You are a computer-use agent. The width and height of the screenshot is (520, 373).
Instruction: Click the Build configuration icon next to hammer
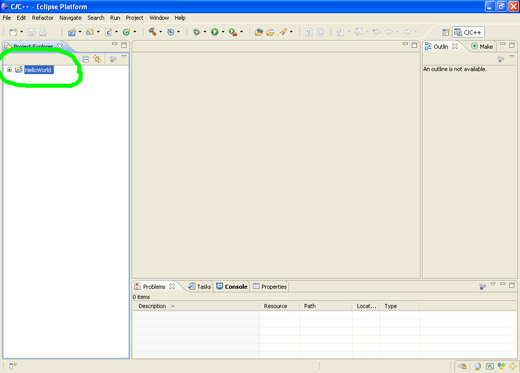171,32
